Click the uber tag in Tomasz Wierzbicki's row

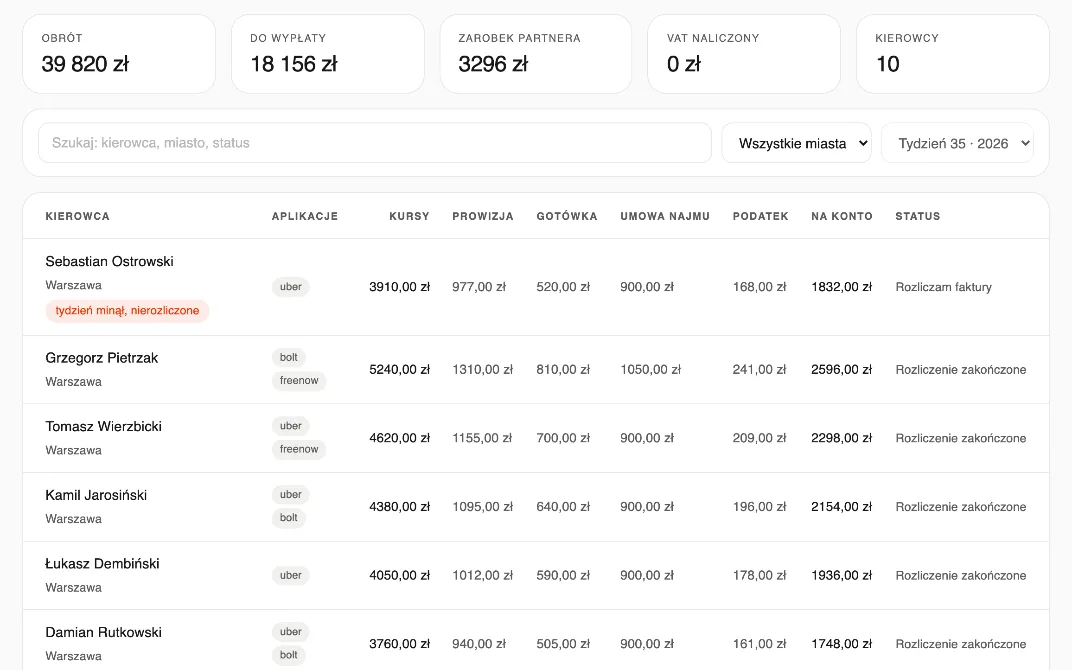291,426
